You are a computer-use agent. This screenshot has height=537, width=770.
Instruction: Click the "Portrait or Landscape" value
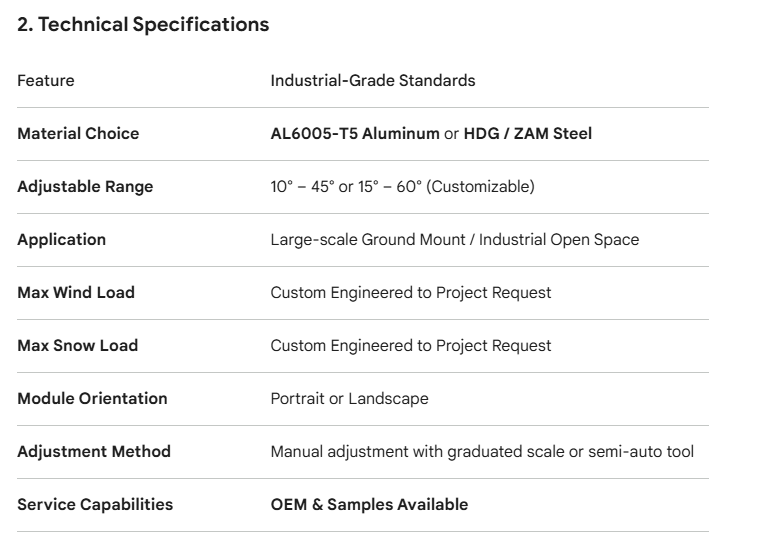point(349,398)
